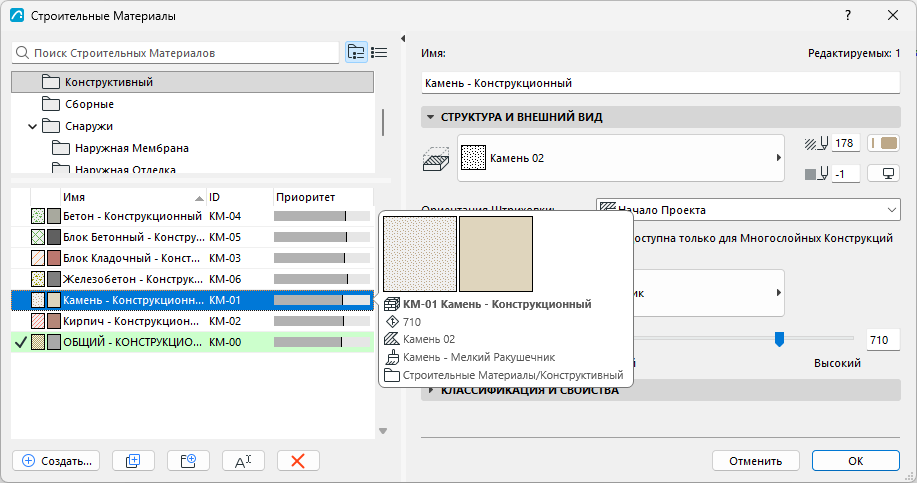The width and height of the screenshot is (917, 483).
Task: Click the Создать... button
Action: [56, 461]
